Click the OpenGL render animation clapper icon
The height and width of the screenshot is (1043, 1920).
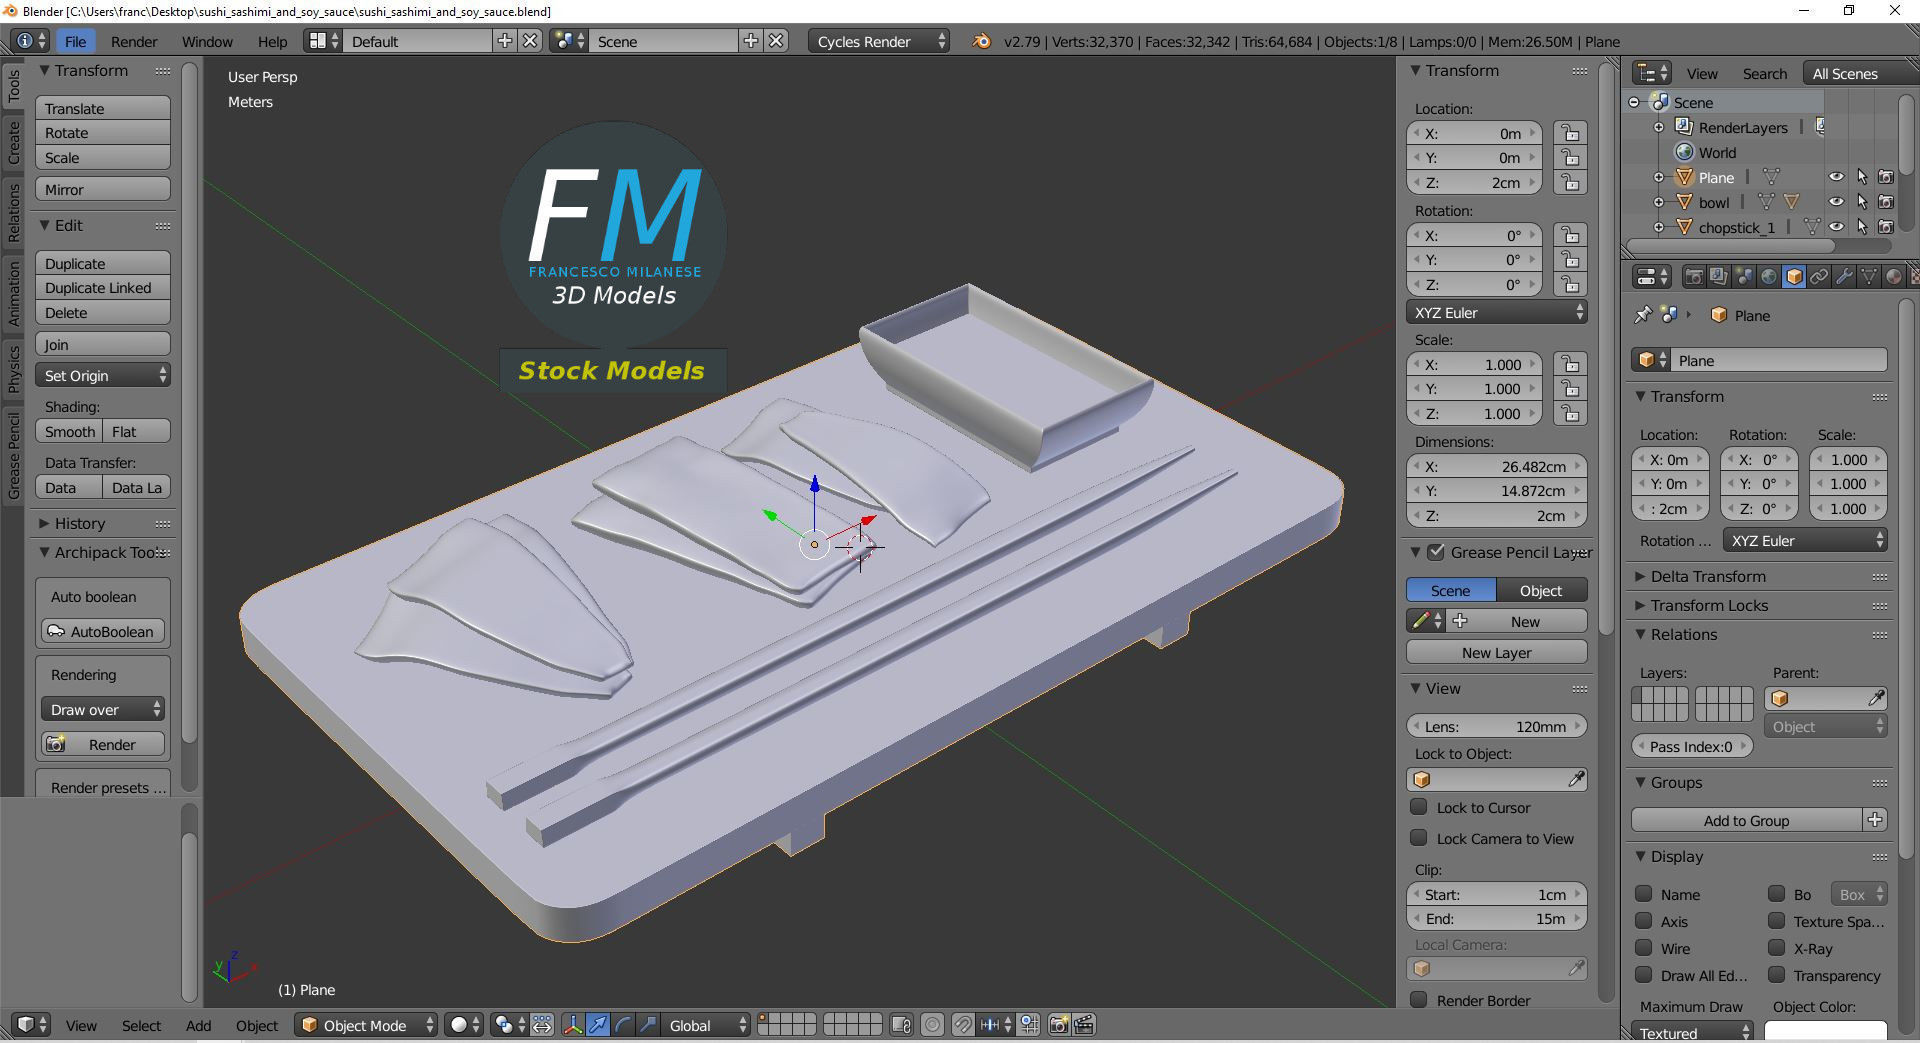tap(1084, 1025)
